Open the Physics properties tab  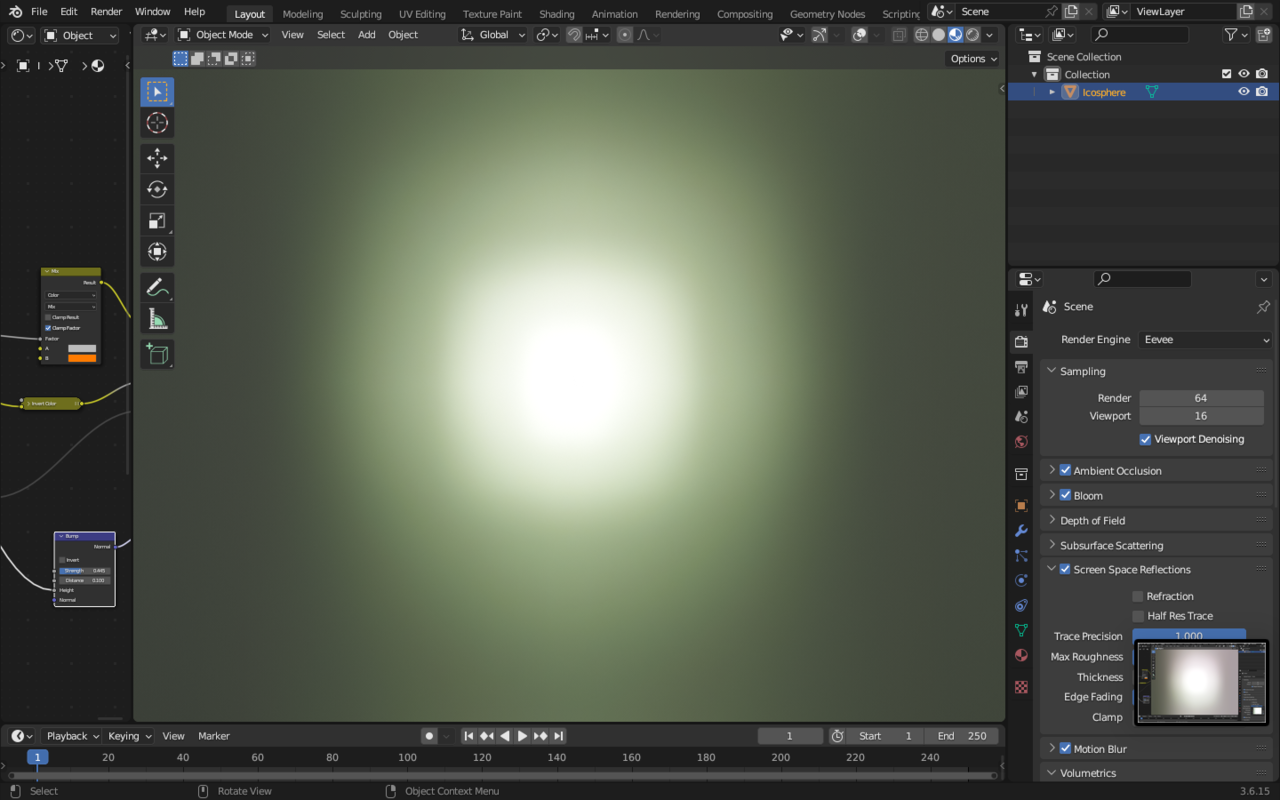pyautogui.click(x=1021, y=580)
